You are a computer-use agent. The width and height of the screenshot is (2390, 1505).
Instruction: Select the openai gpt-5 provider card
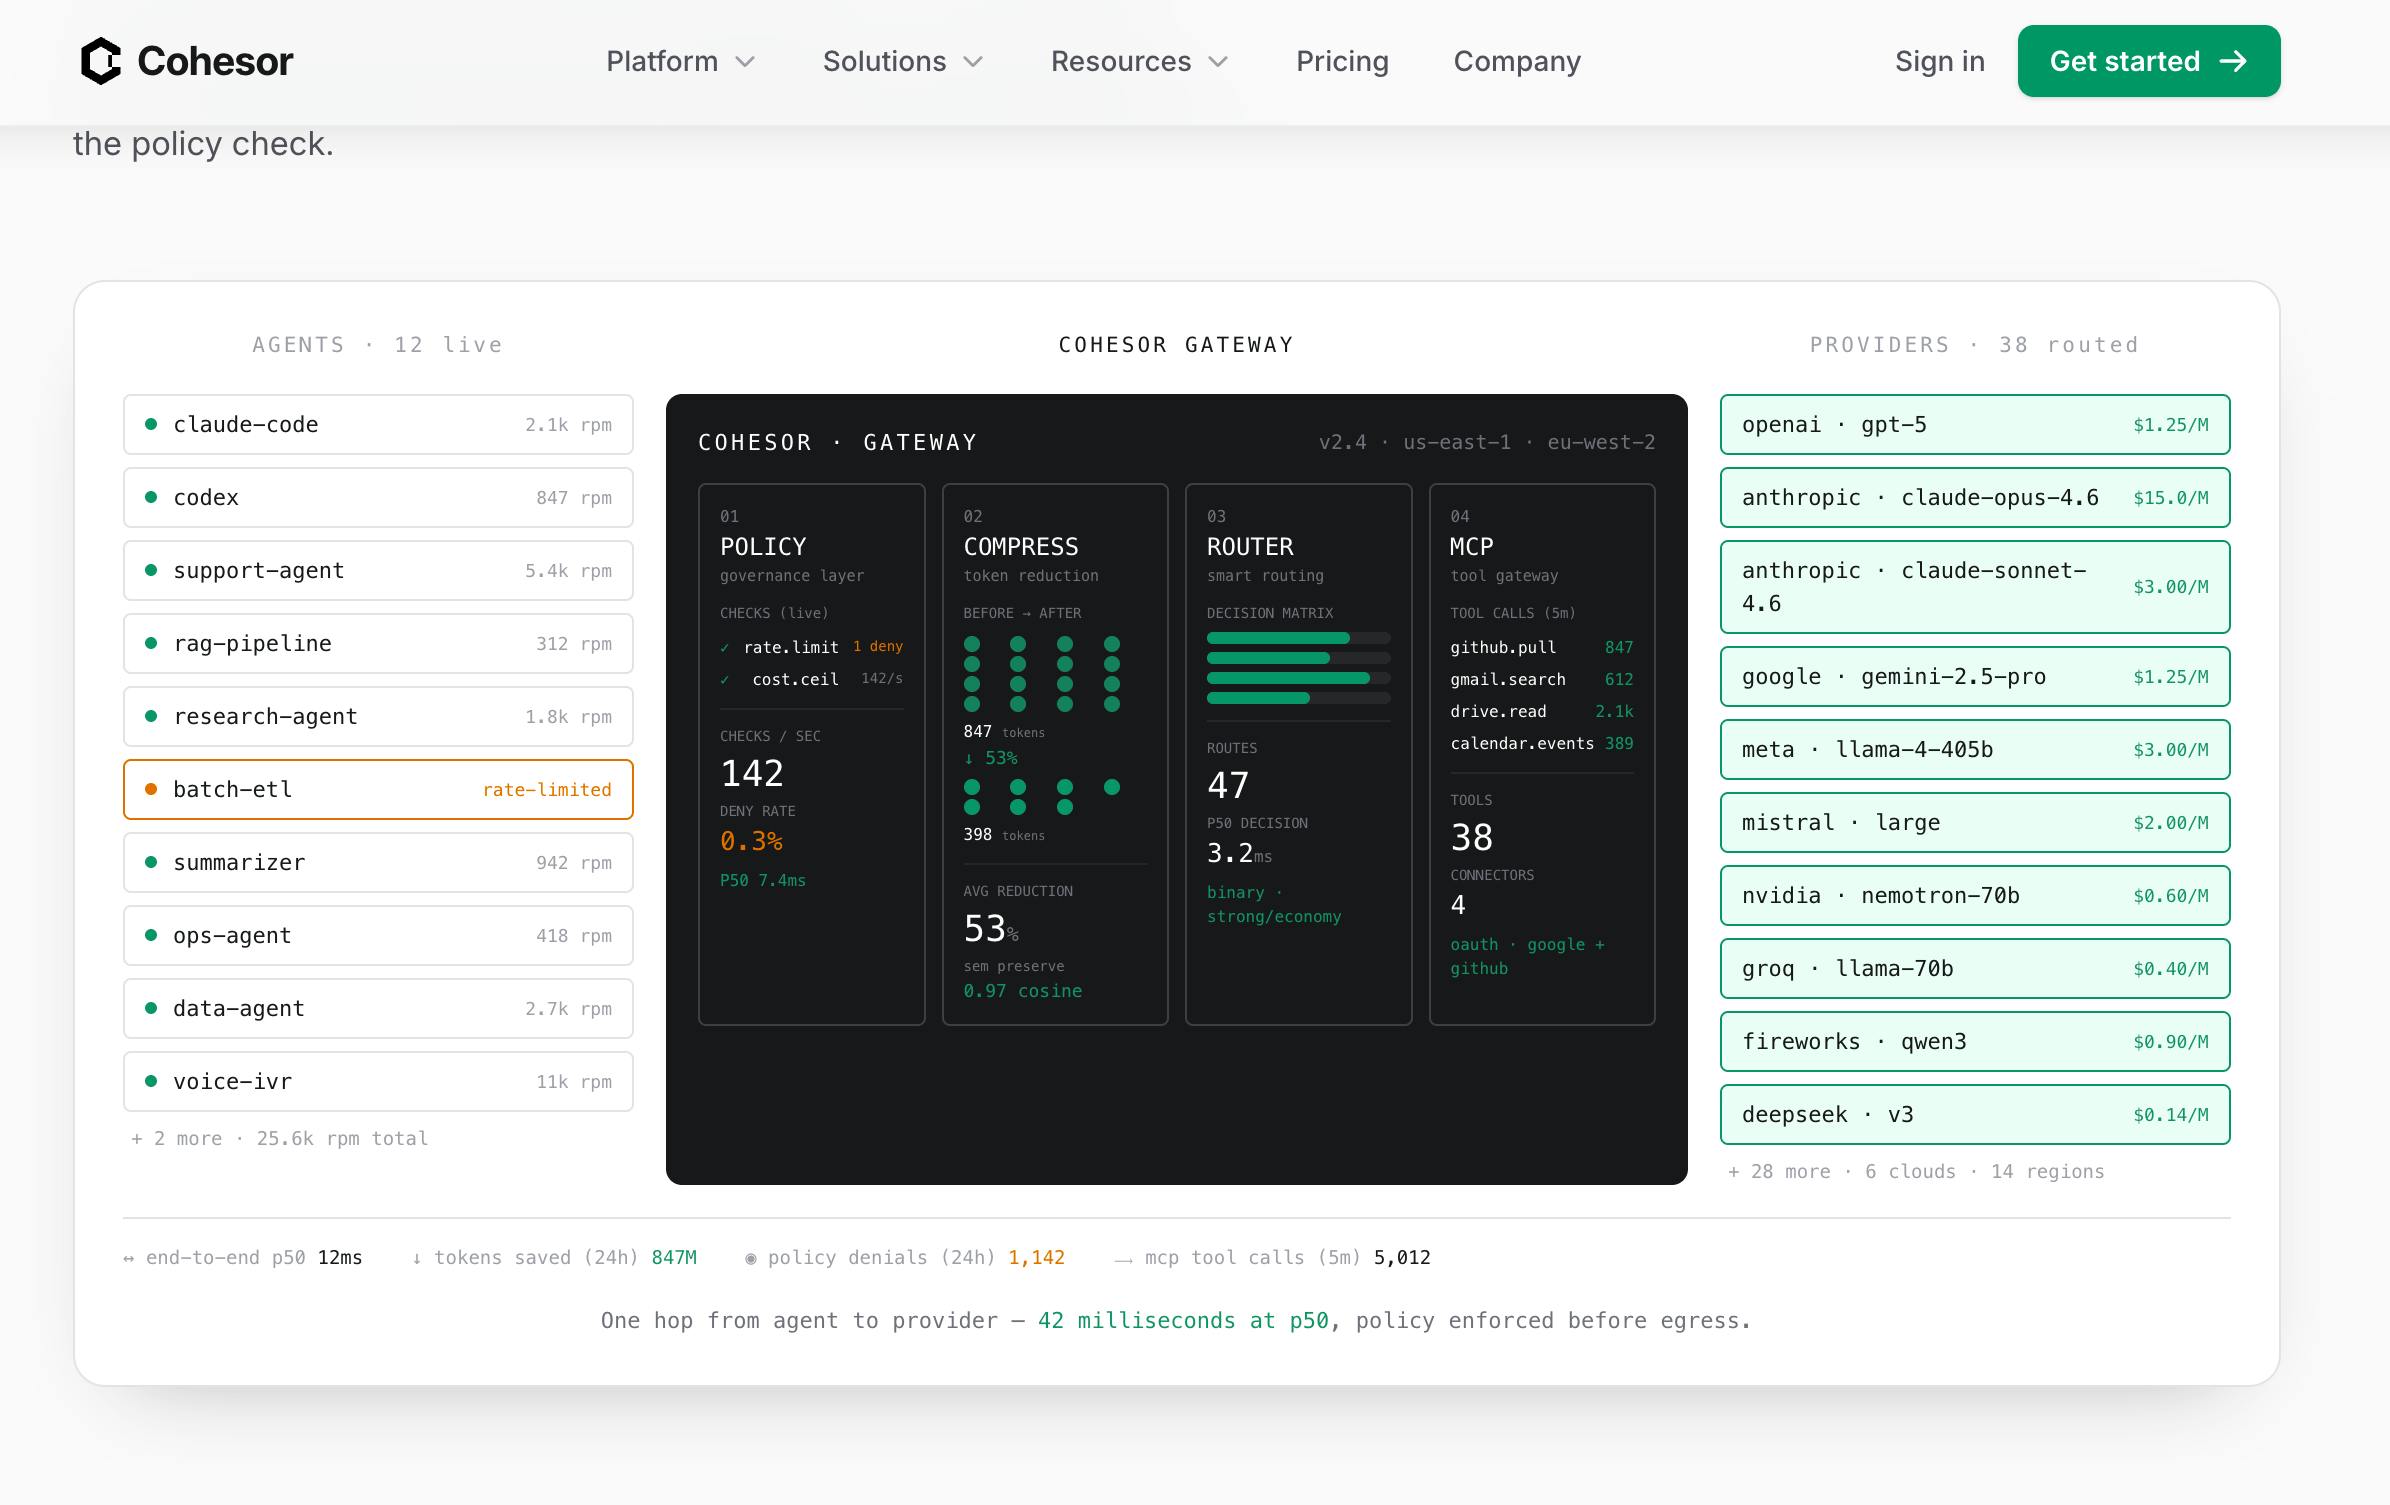click(x=1975, y=424)
